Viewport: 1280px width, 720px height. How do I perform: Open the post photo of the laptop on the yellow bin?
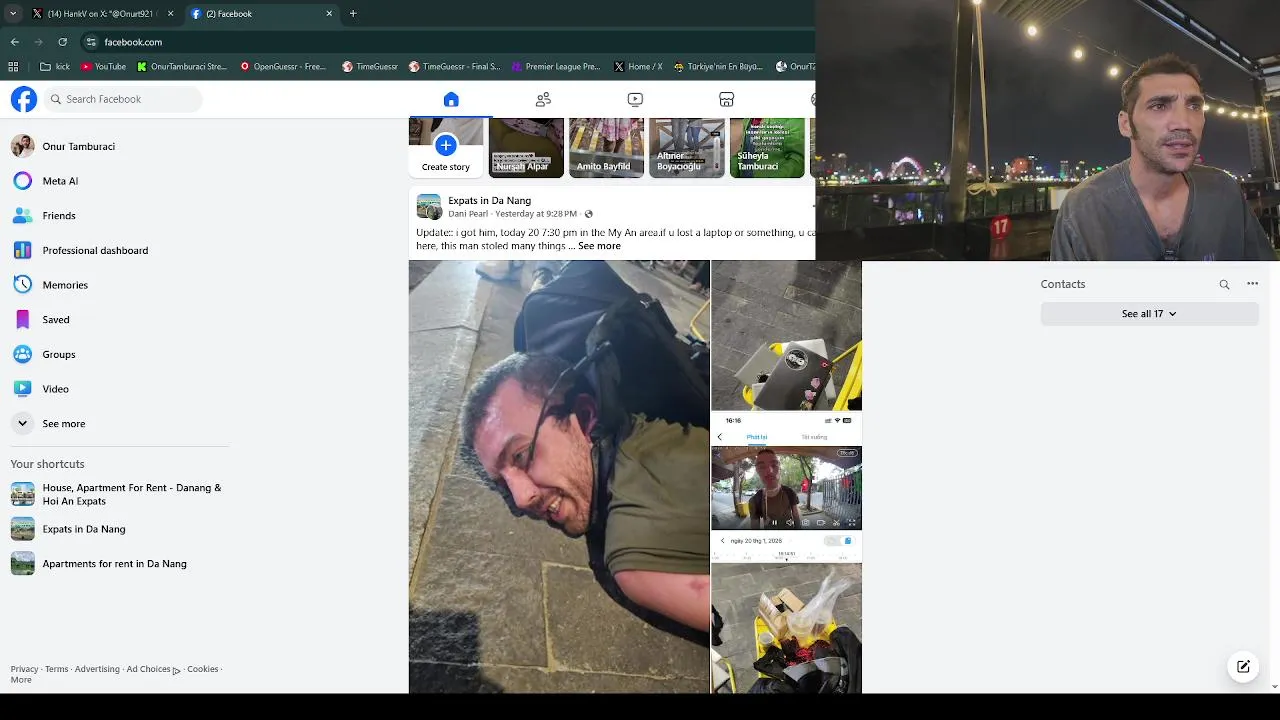(x=787, y=336)
